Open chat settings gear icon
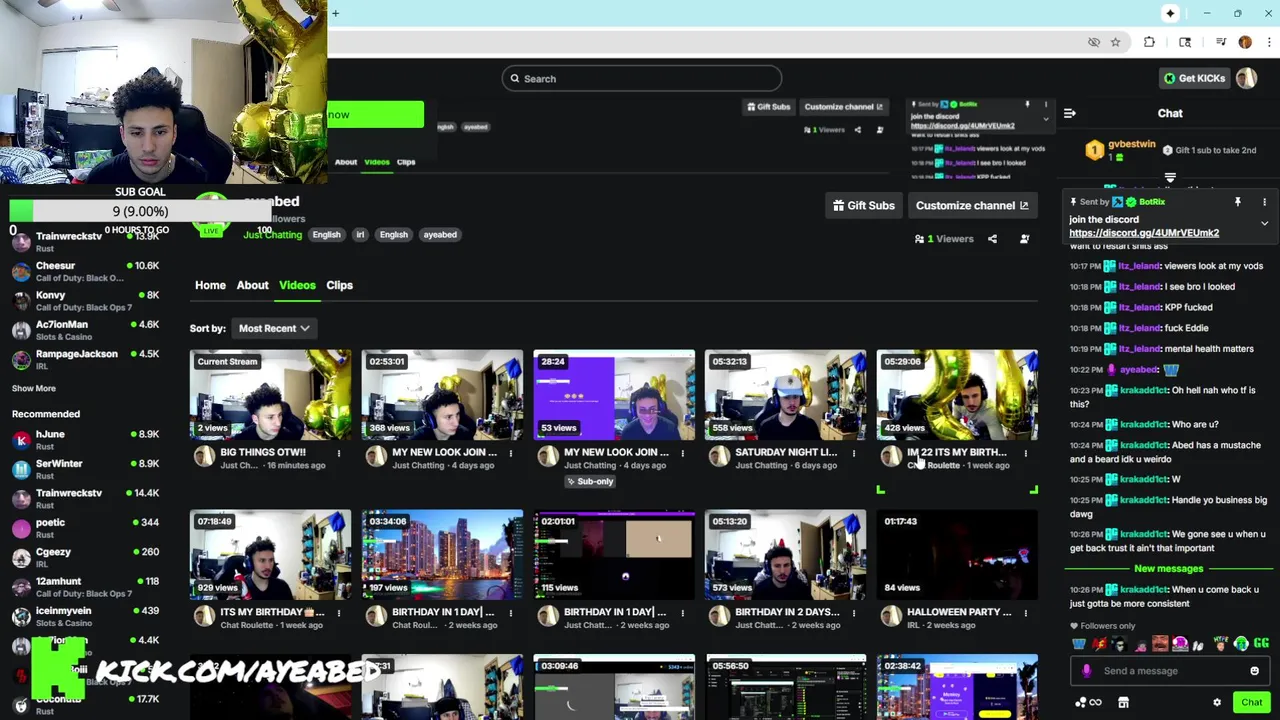The width and height of the screenshot is (1280, 720). (x=1217, y=703)
